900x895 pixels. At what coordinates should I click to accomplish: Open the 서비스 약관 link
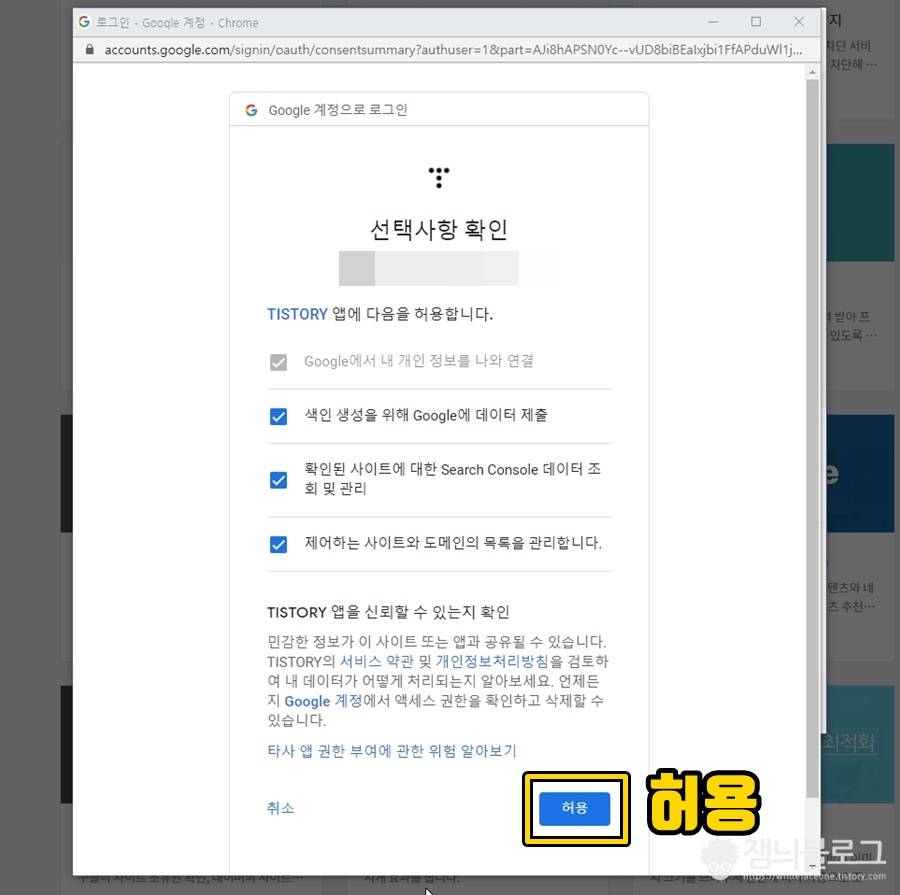[x=377, y=661]
